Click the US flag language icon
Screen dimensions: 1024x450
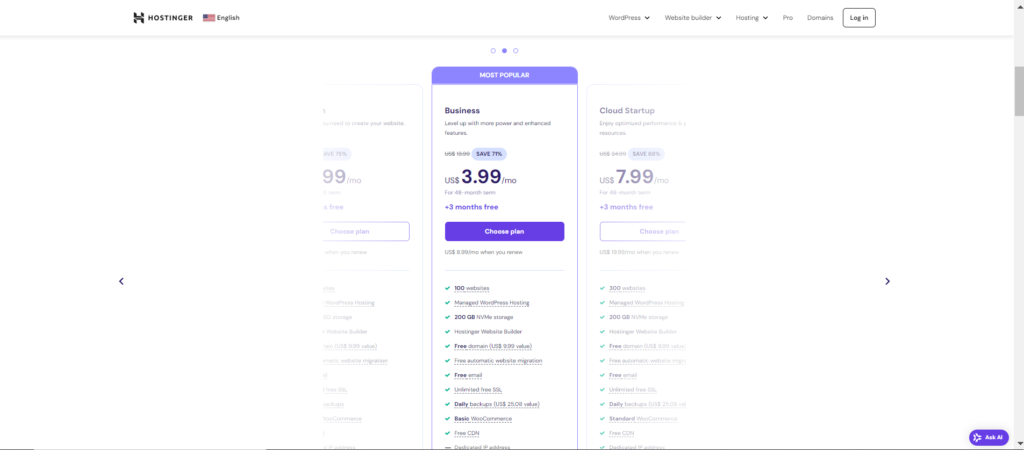coord(209,18)
